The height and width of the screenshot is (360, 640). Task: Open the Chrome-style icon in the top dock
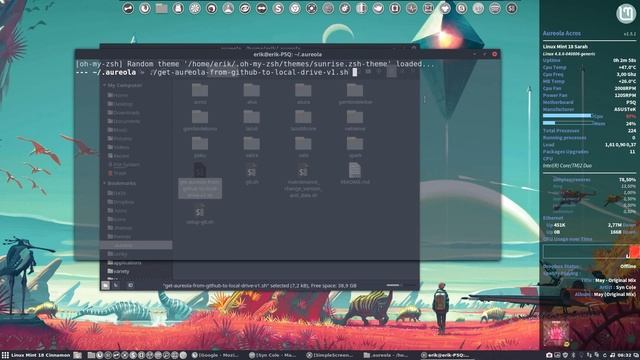(x=295, y=9)
